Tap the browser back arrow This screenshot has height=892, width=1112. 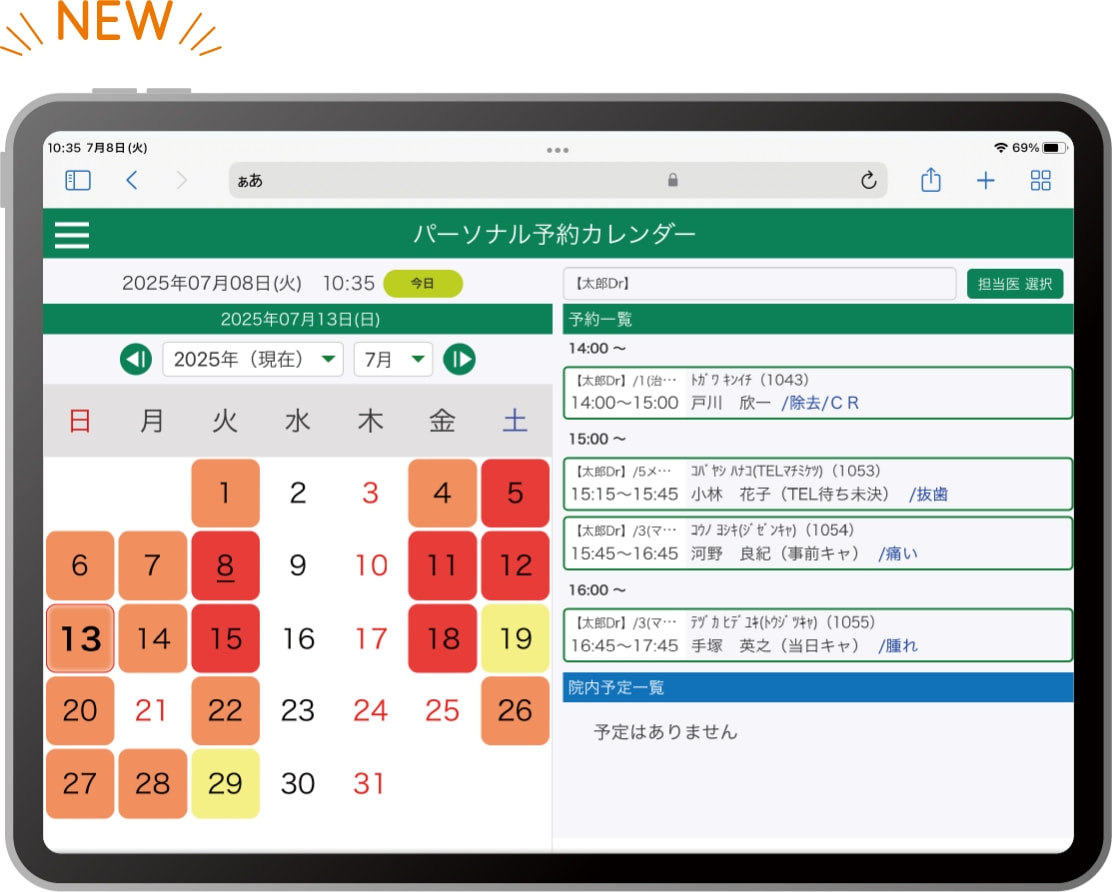[x=132, y=180]
